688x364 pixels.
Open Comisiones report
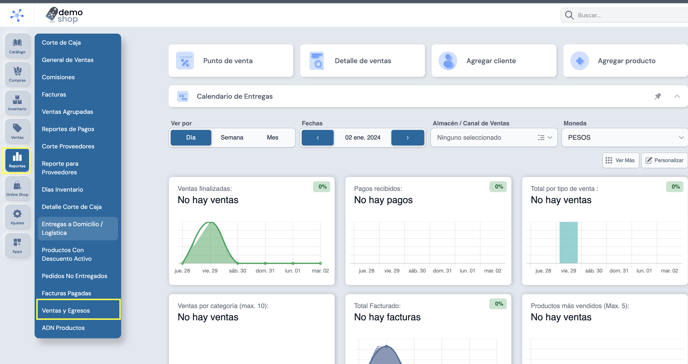pos(58,77)
